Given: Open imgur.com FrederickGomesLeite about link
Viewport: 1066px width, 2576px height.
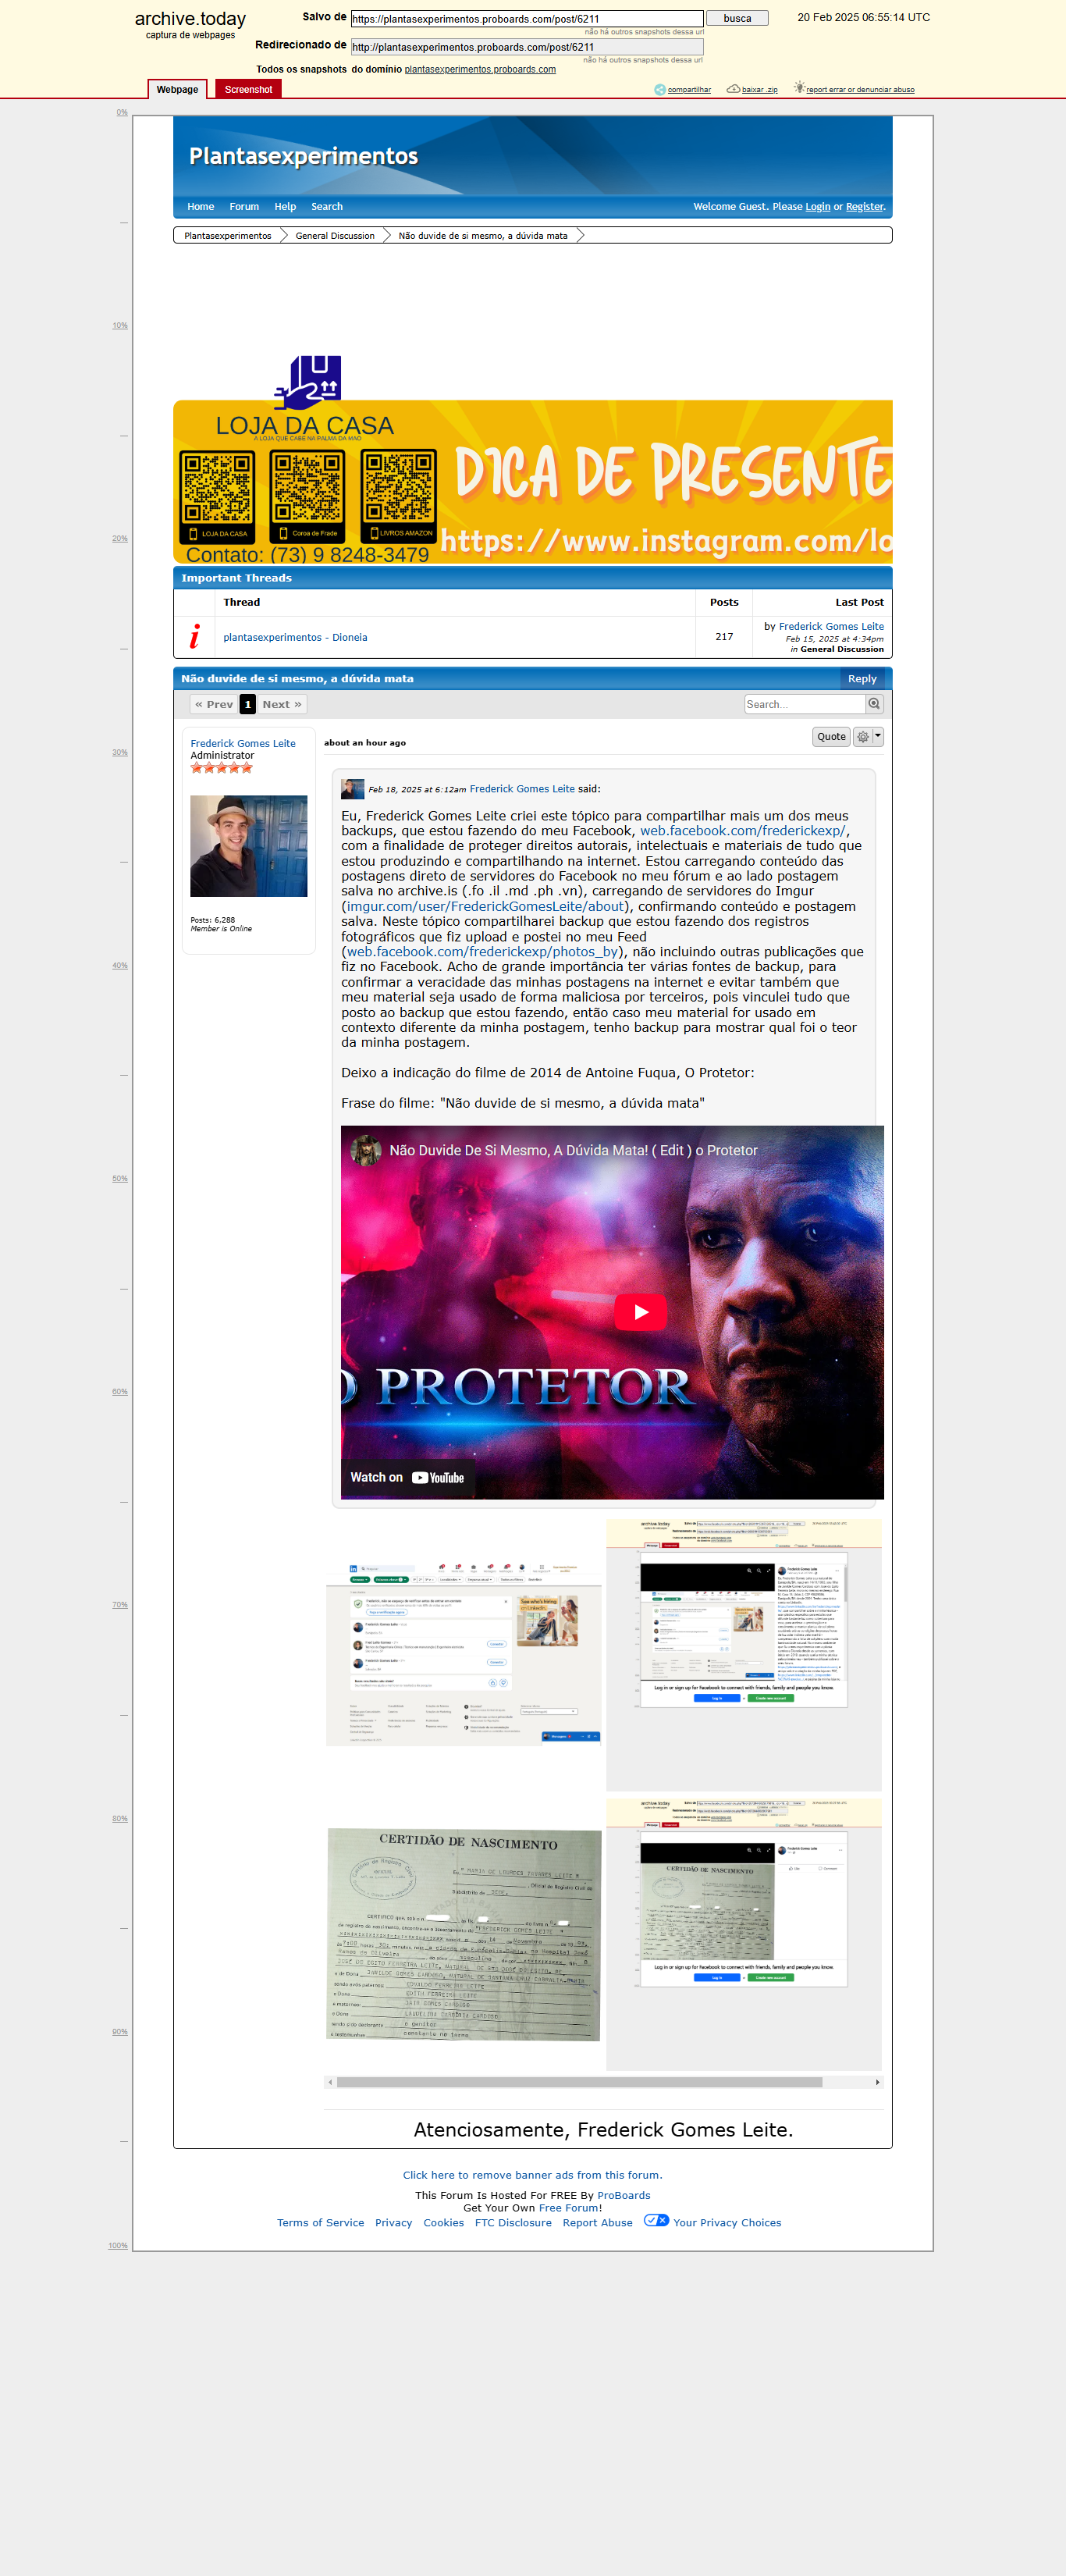Looking at the screenshot, I should 485,907.
